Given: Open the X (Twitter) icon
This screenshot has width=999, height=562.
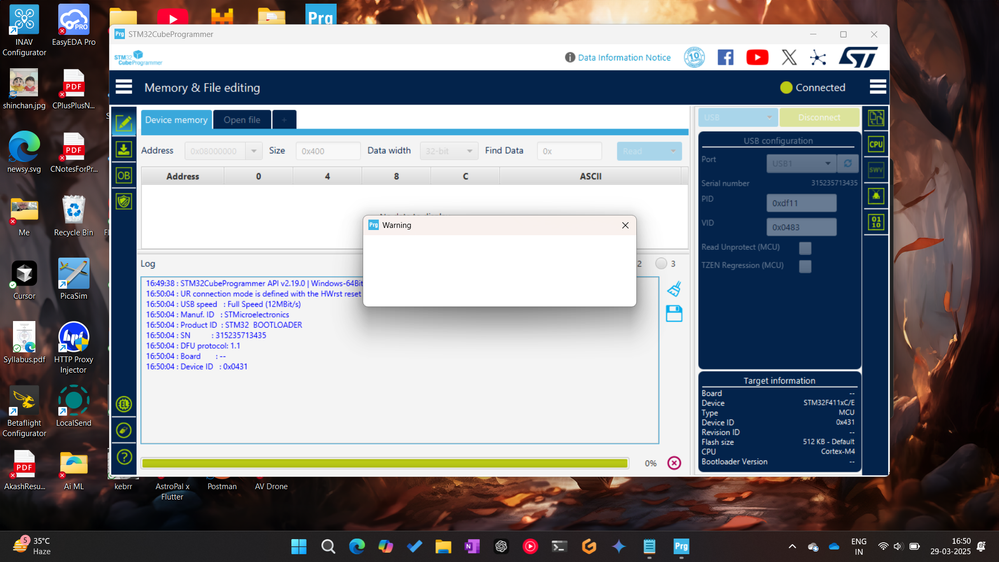Looking at the screenshot, I should pos(789,57).
